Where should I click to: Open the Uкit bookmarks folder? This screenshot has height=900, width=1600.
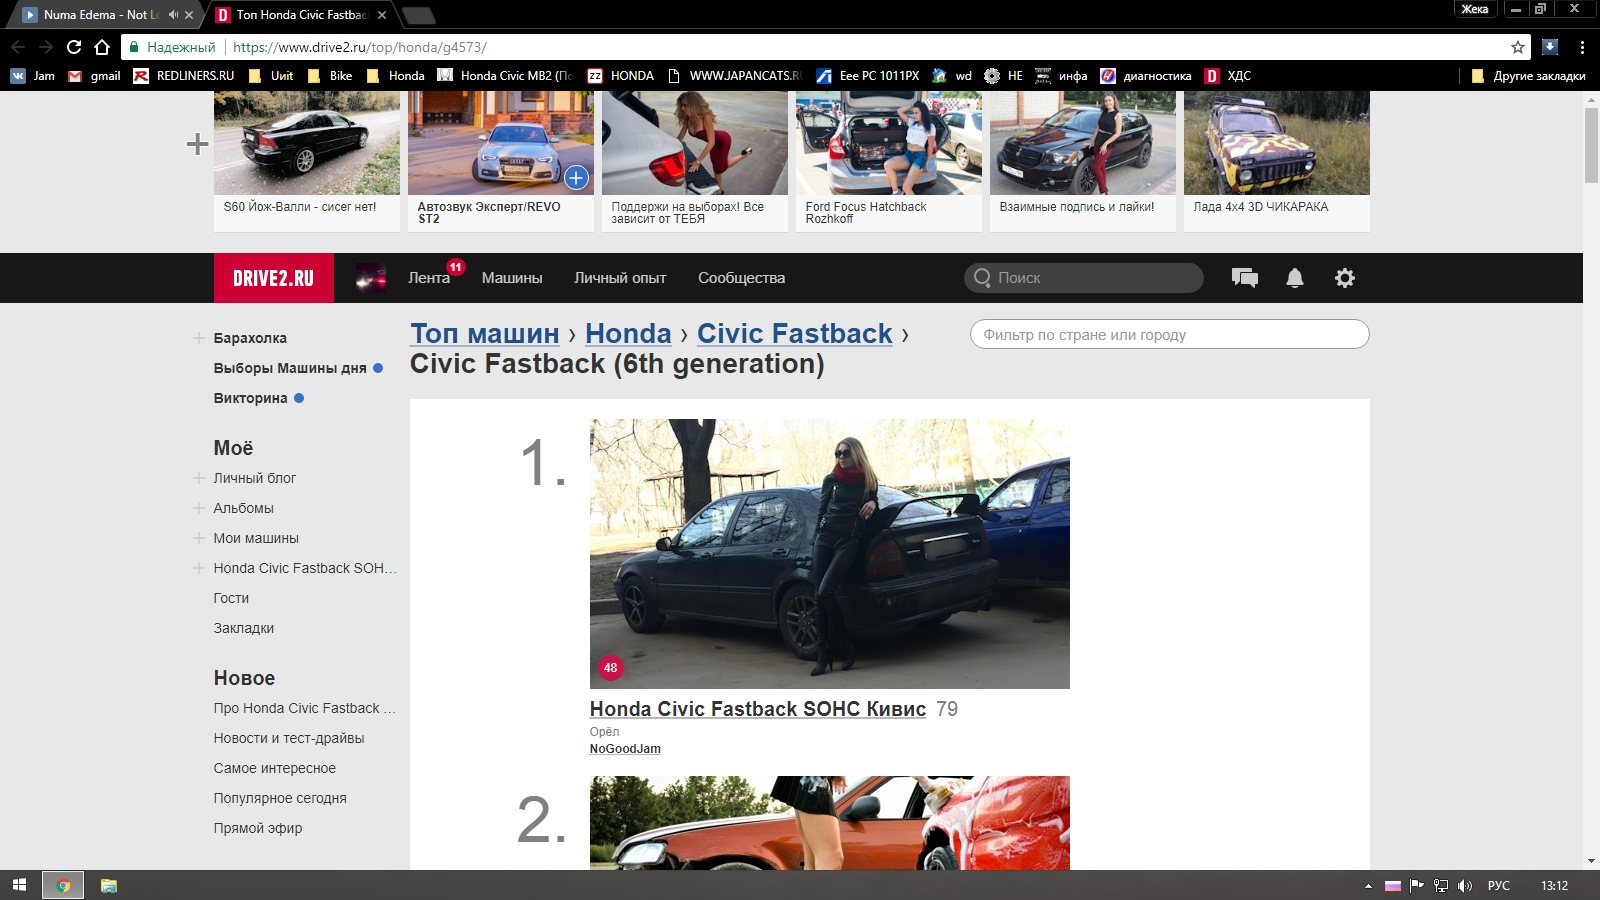point(271,76)
